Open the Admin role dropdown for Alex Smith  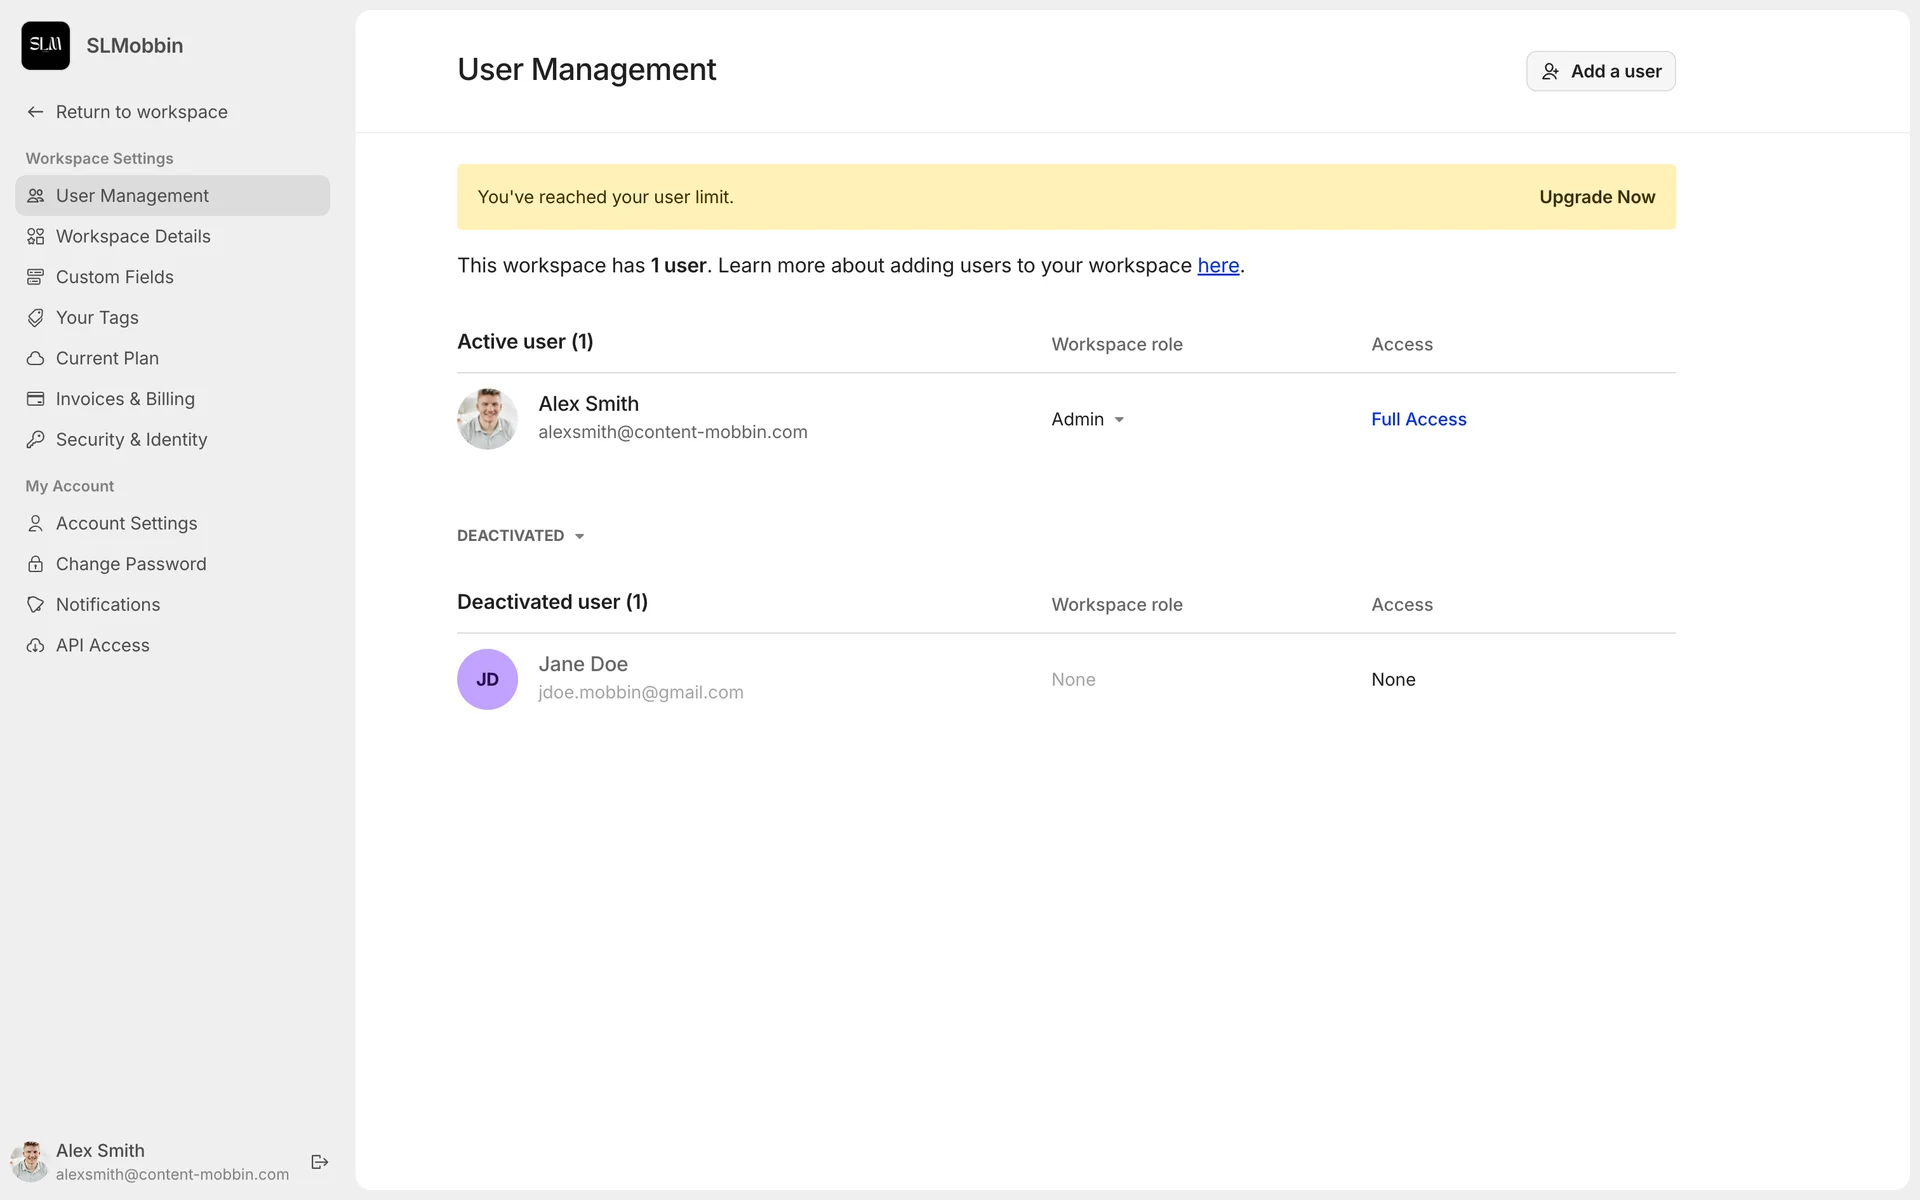tap(1088, 419)
